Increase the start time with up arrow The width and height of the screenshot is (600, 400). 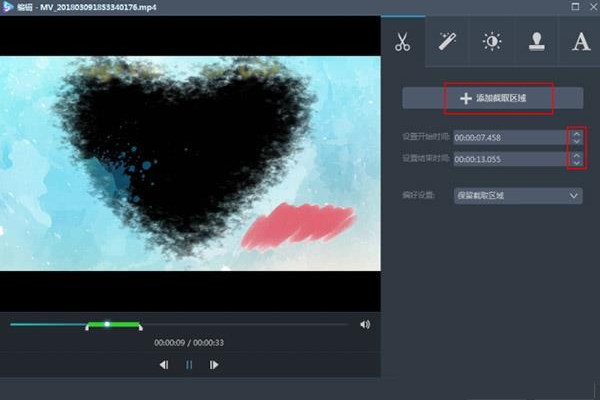coord(576,133)
